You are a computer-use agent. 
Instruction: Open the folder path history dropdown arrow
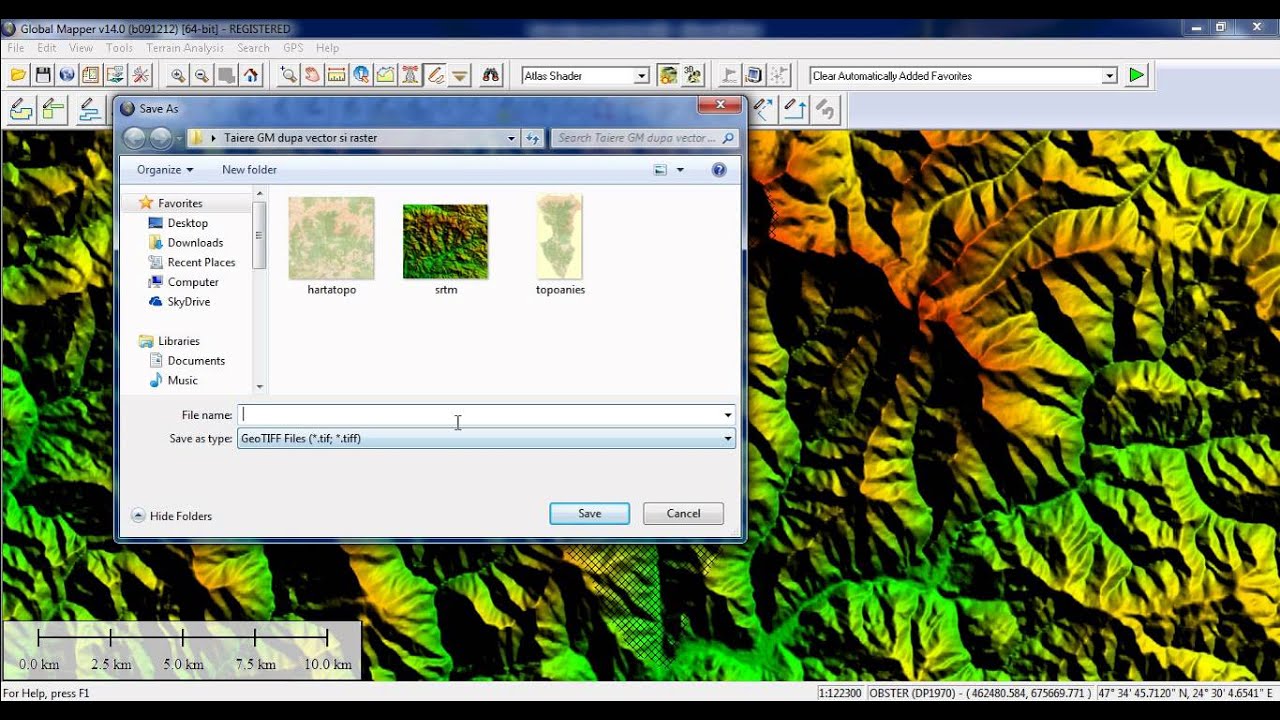[x=511, y=138]
